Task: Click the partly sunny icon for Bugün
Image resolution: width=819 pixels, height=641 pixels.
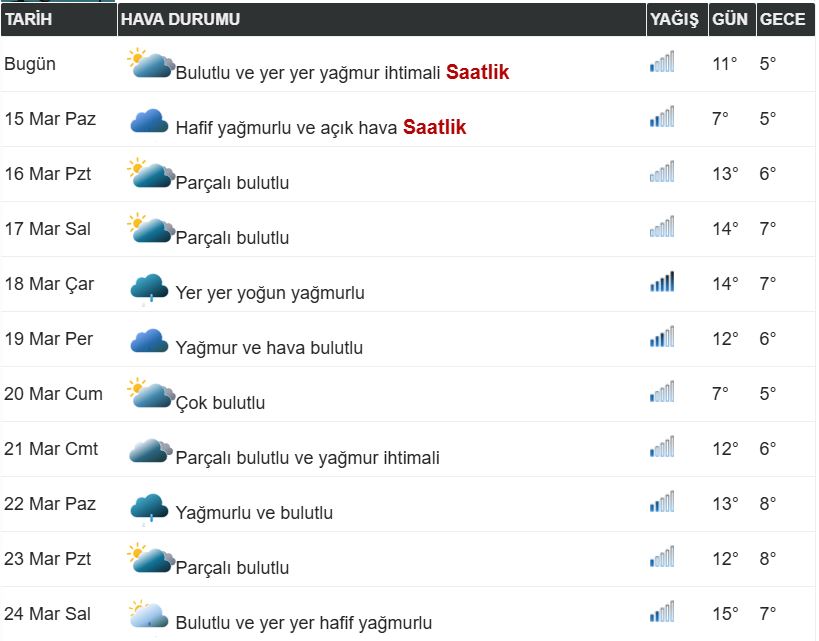Action: [151, 65]
